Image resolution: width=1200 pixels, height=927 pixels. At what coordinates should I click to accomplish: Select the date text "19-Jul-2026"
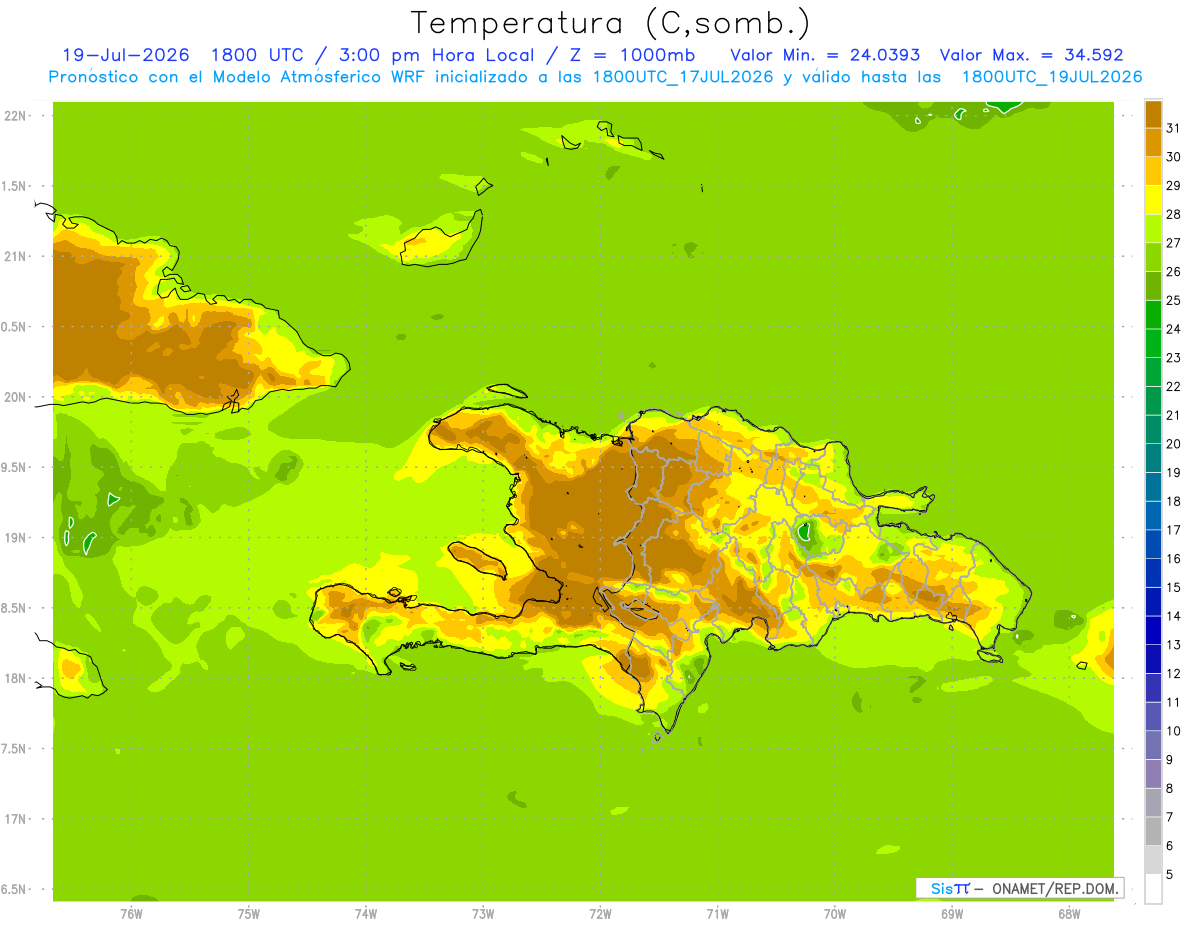(125, 55)
